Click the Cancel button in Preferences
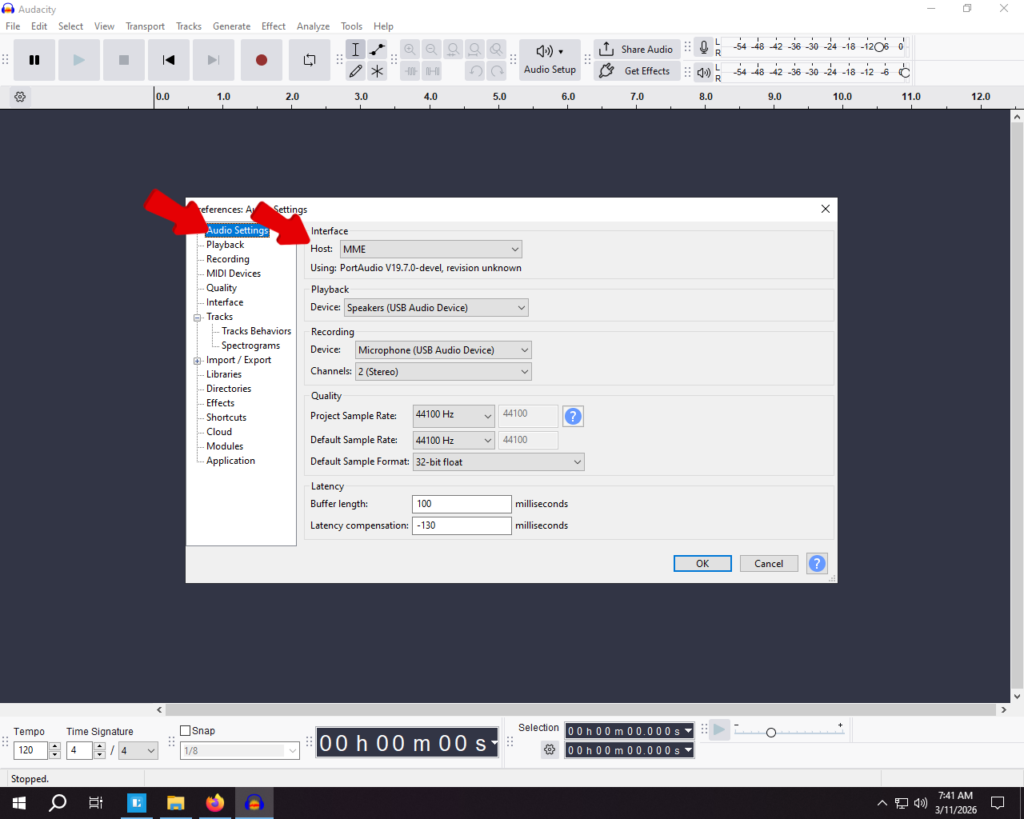Viewport: 1024px width, 819px height. pos(768,563)
